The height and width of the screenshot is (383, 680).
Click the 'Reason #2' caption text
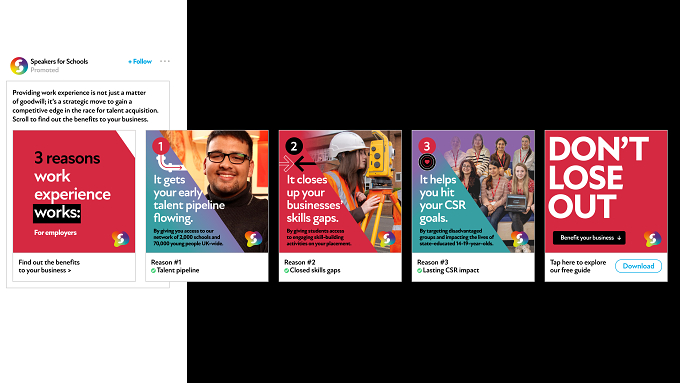[x=300, y=262]
